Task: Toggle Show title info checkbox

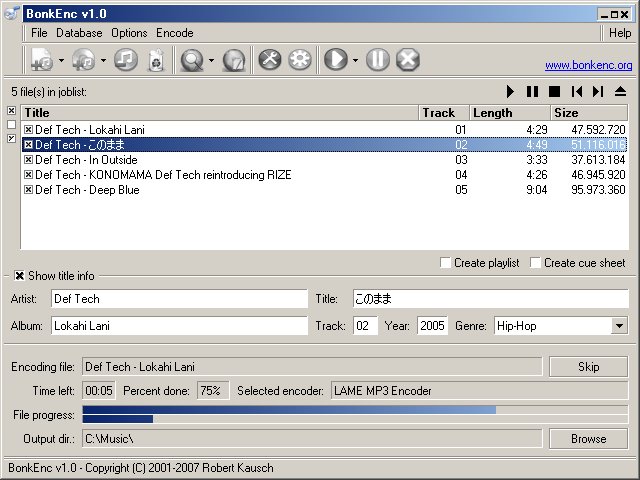Action: [19, 276]
